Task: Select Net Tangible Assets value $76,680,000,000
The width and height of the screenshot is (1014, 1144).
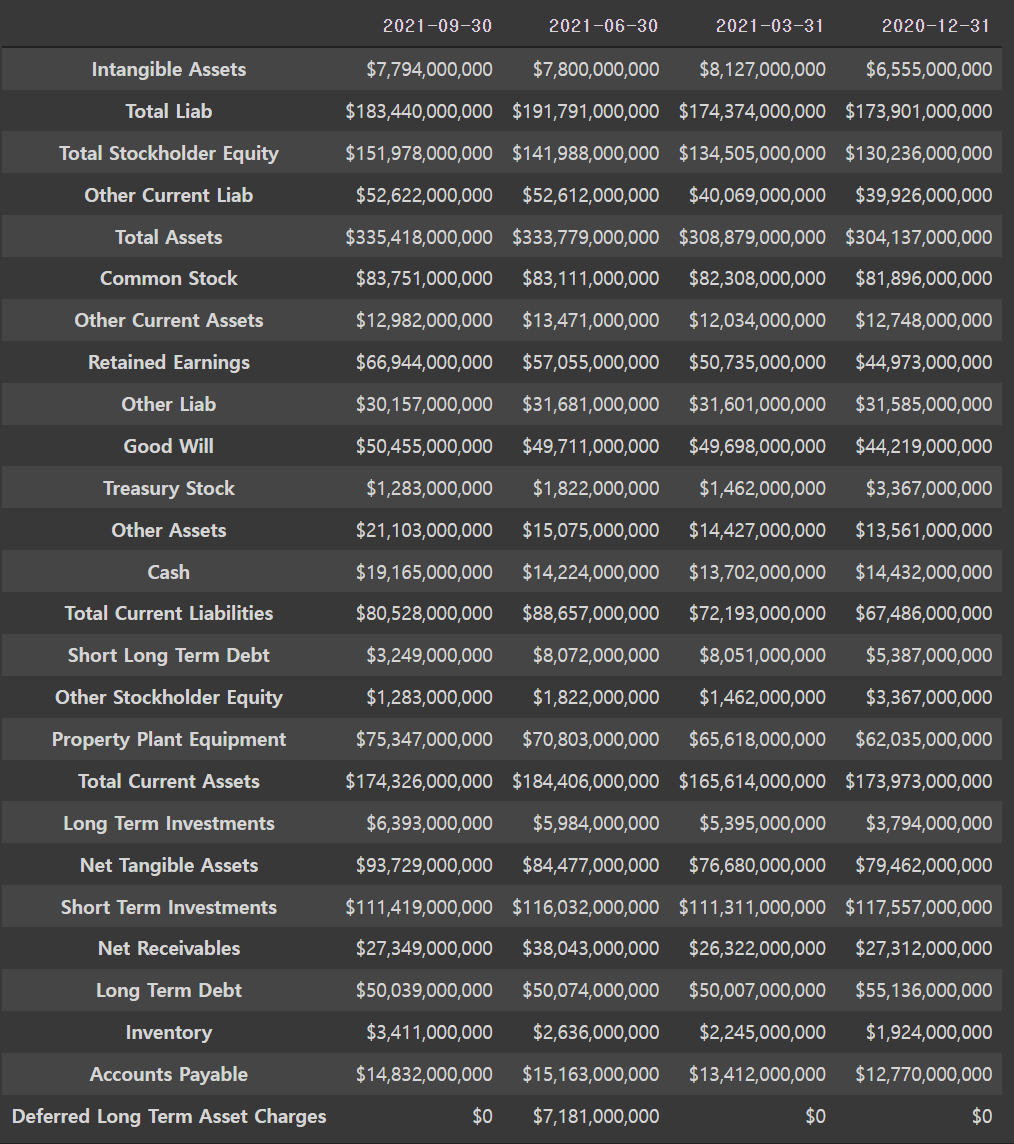Action: coord(757,865)
